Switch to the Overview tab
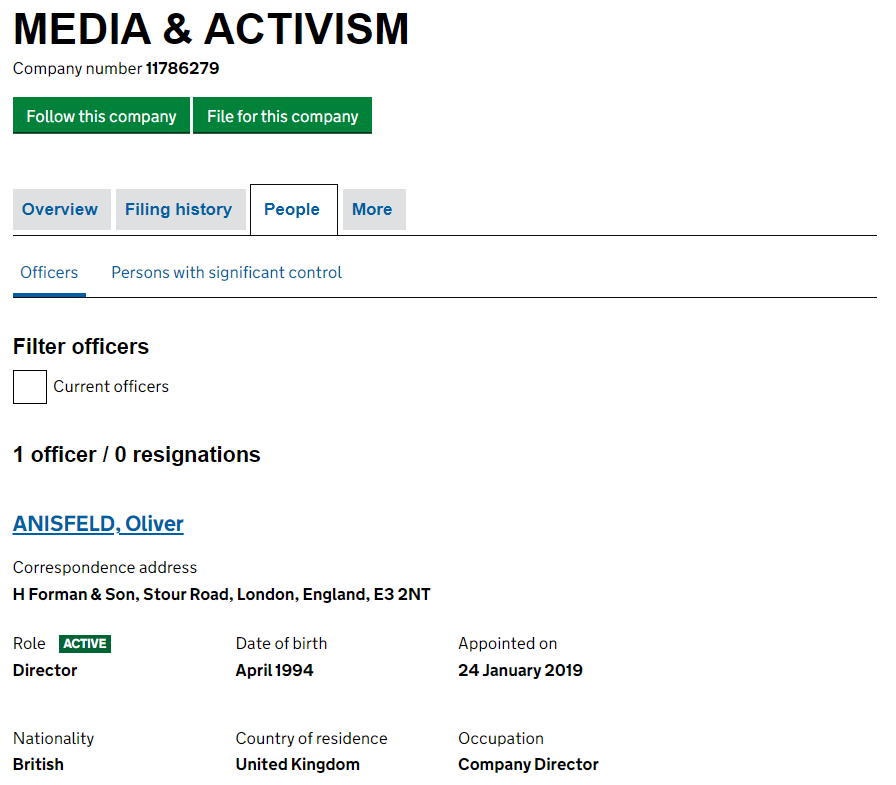Image resolution: width=896 pixels, height=785 pixels. 61,209
